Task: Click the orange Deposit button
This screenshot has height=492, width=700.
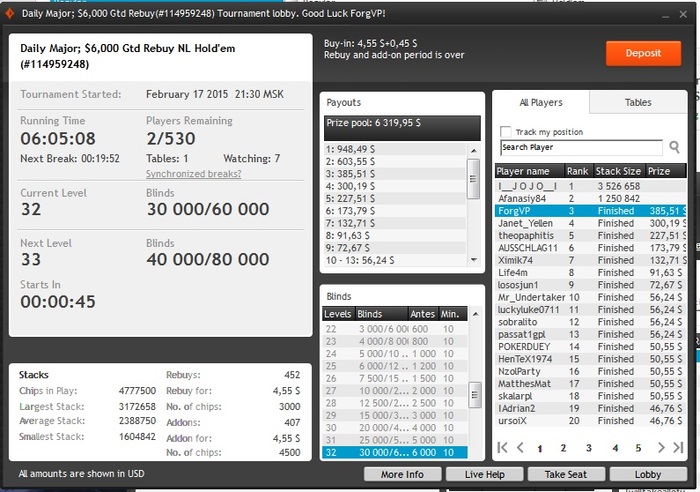Action: [x=643, y=54]
